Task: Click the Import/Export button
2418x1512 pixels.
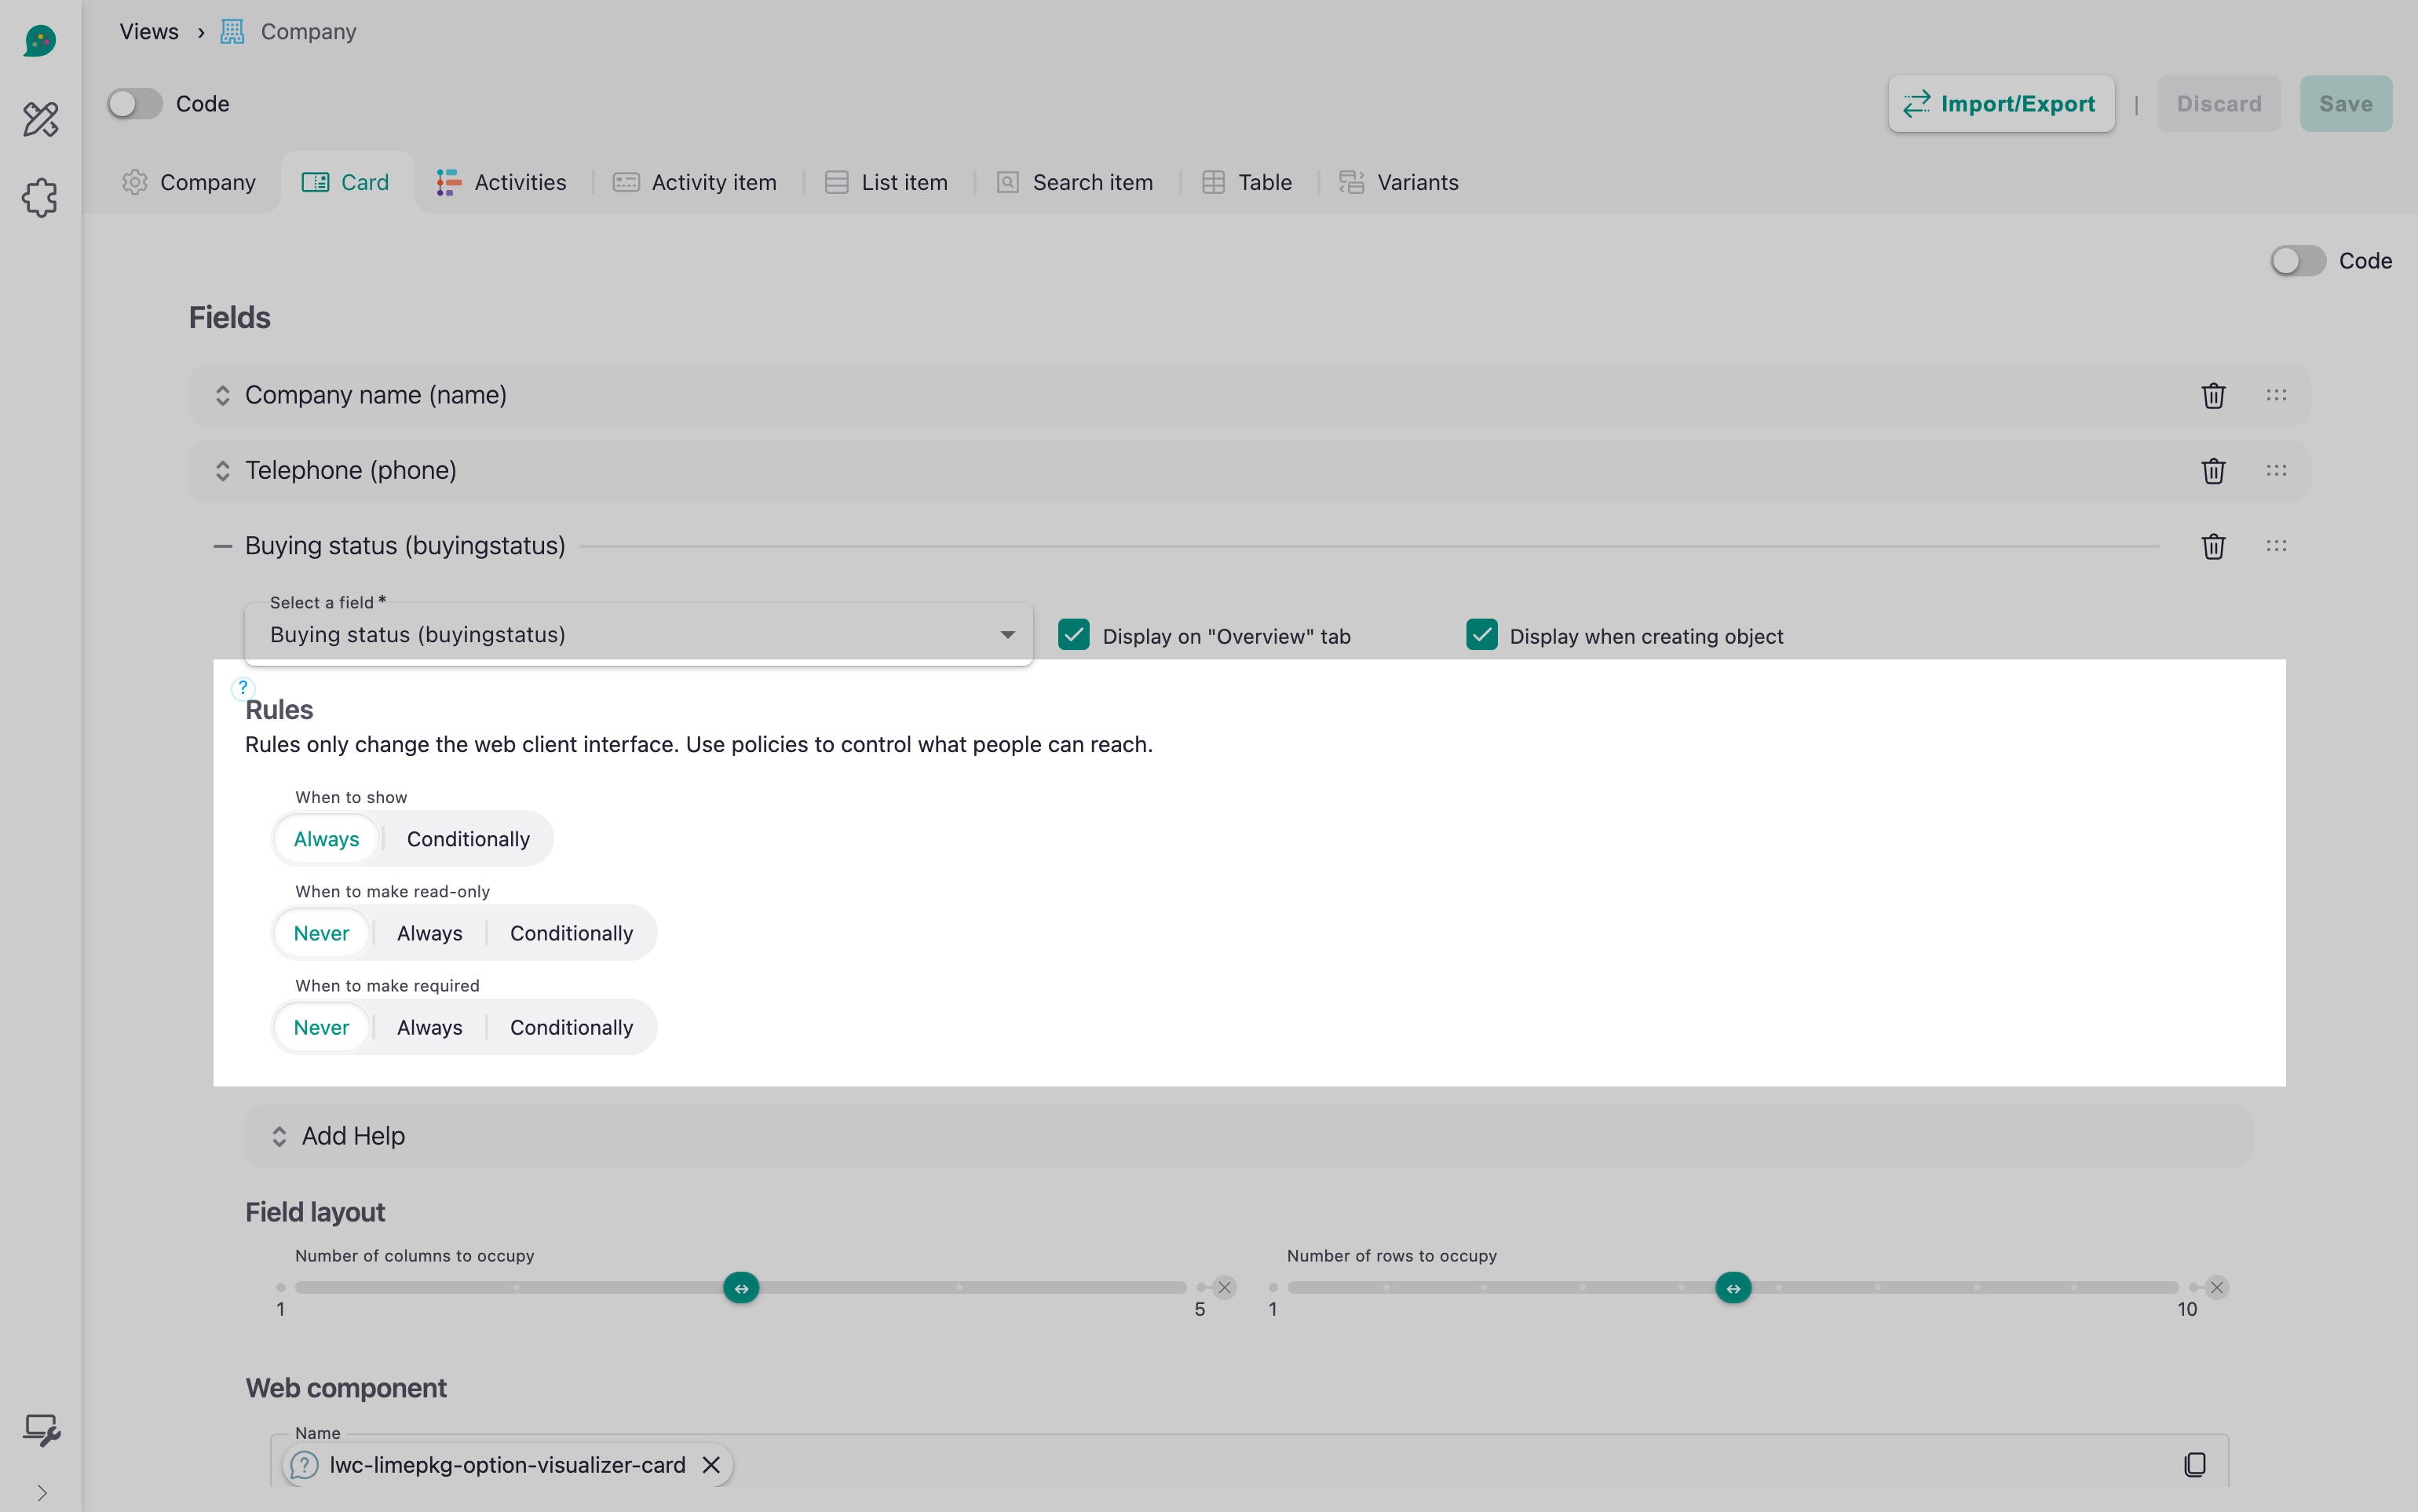Action: [2001, 103]
